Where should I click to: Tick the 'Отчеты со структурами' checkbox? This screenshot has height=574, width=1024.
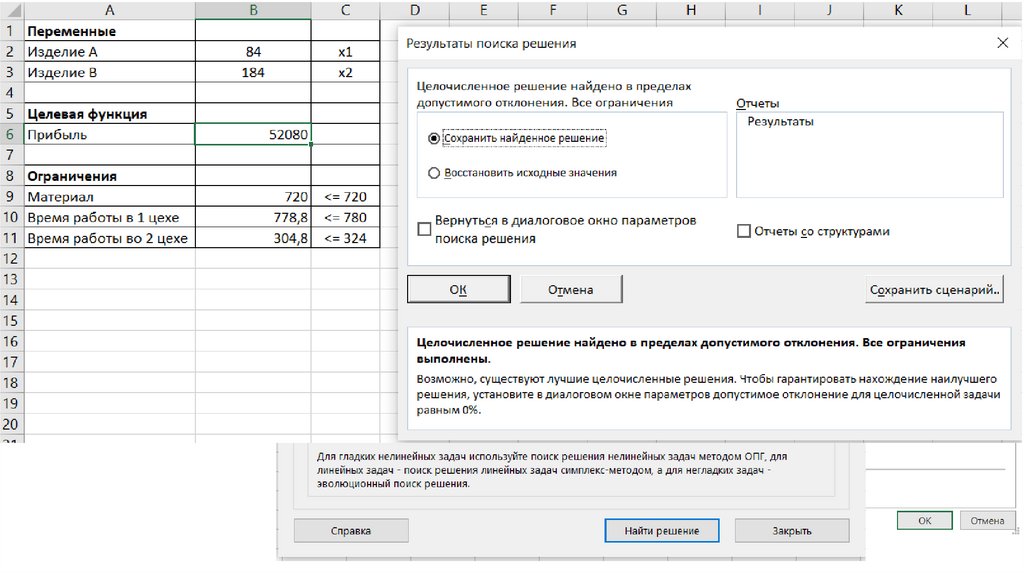[x=743, y=231]
